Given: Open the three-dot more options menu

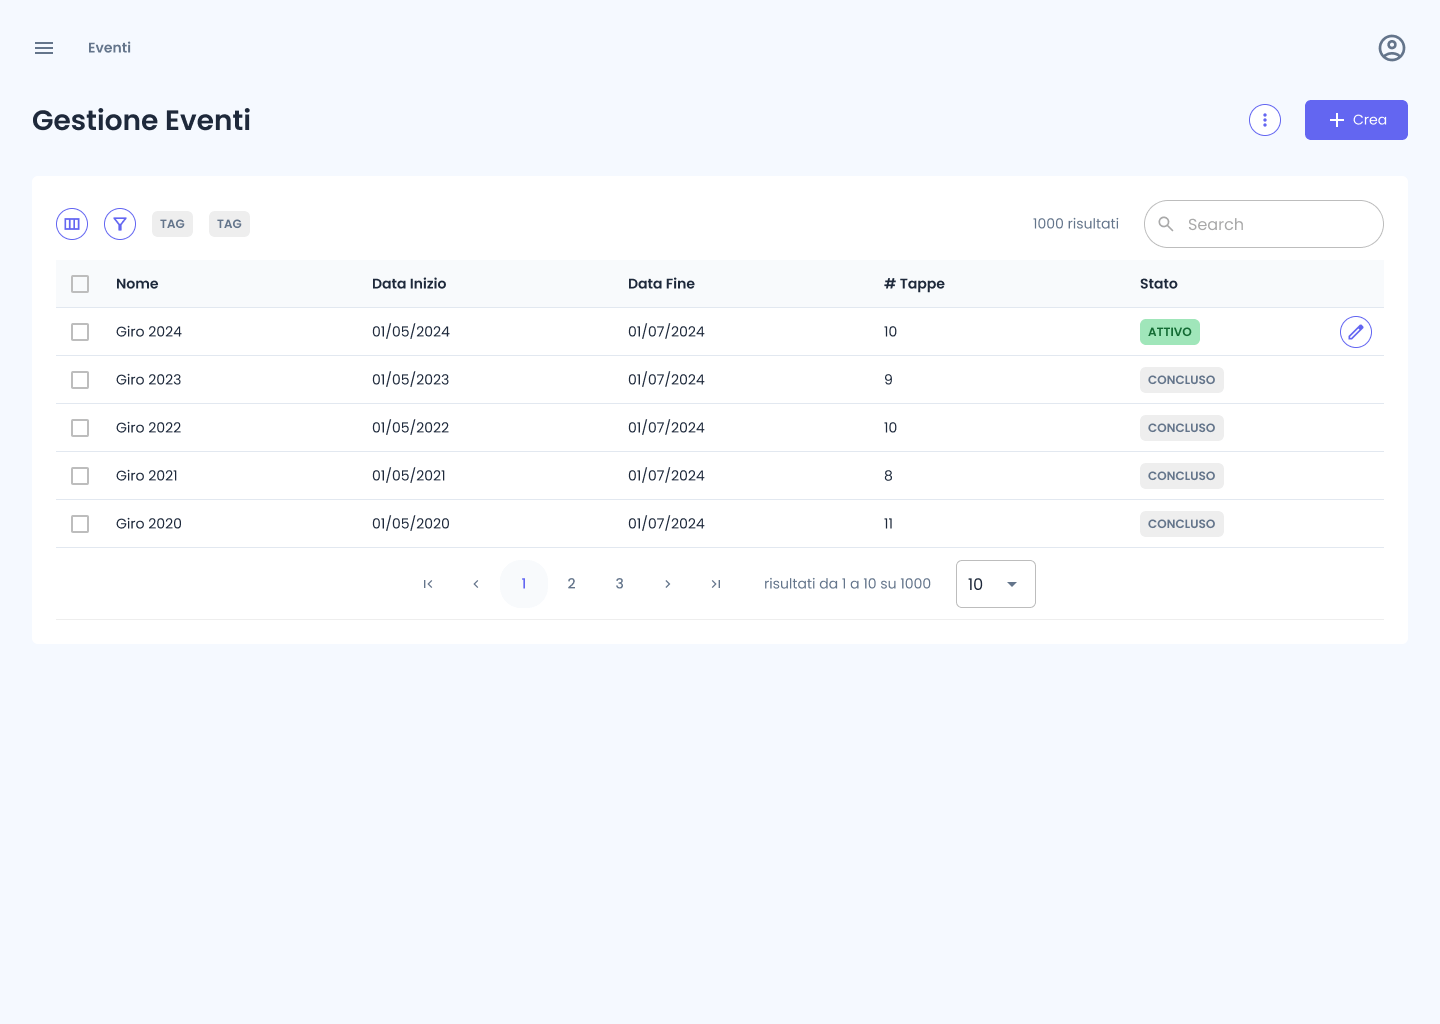Looking at the screenshot, I should (x=1265, y=120).
